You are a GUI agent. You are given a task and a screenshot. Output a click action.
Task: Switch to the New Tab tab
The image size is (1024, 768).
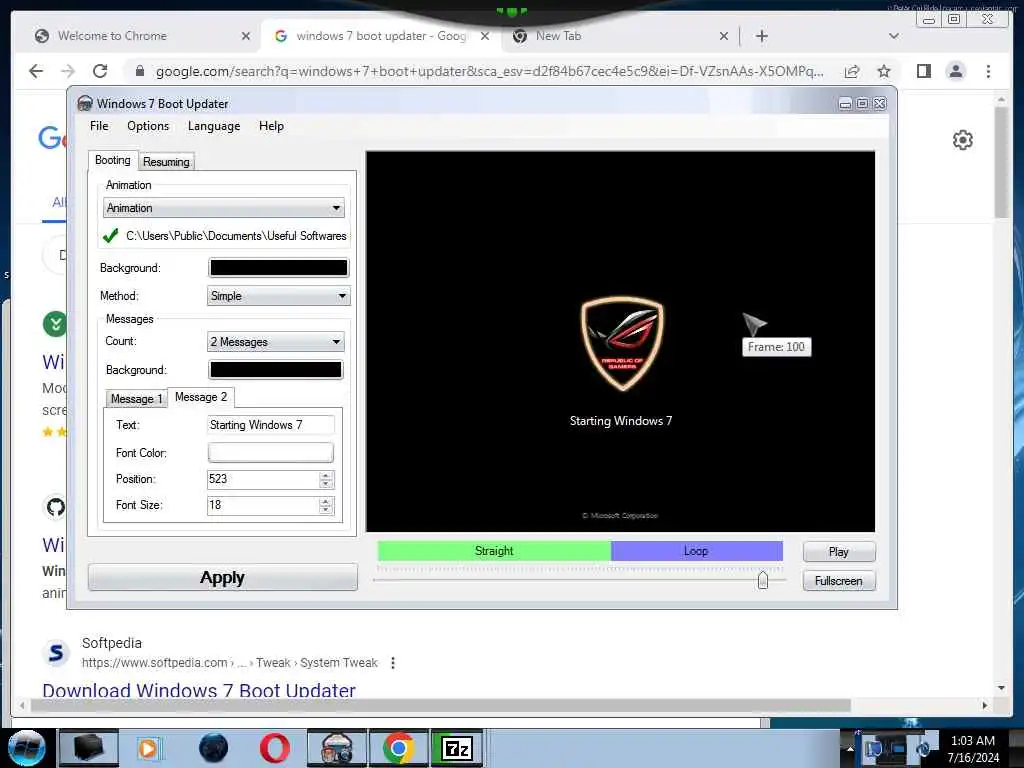click(x=558, y=36)
